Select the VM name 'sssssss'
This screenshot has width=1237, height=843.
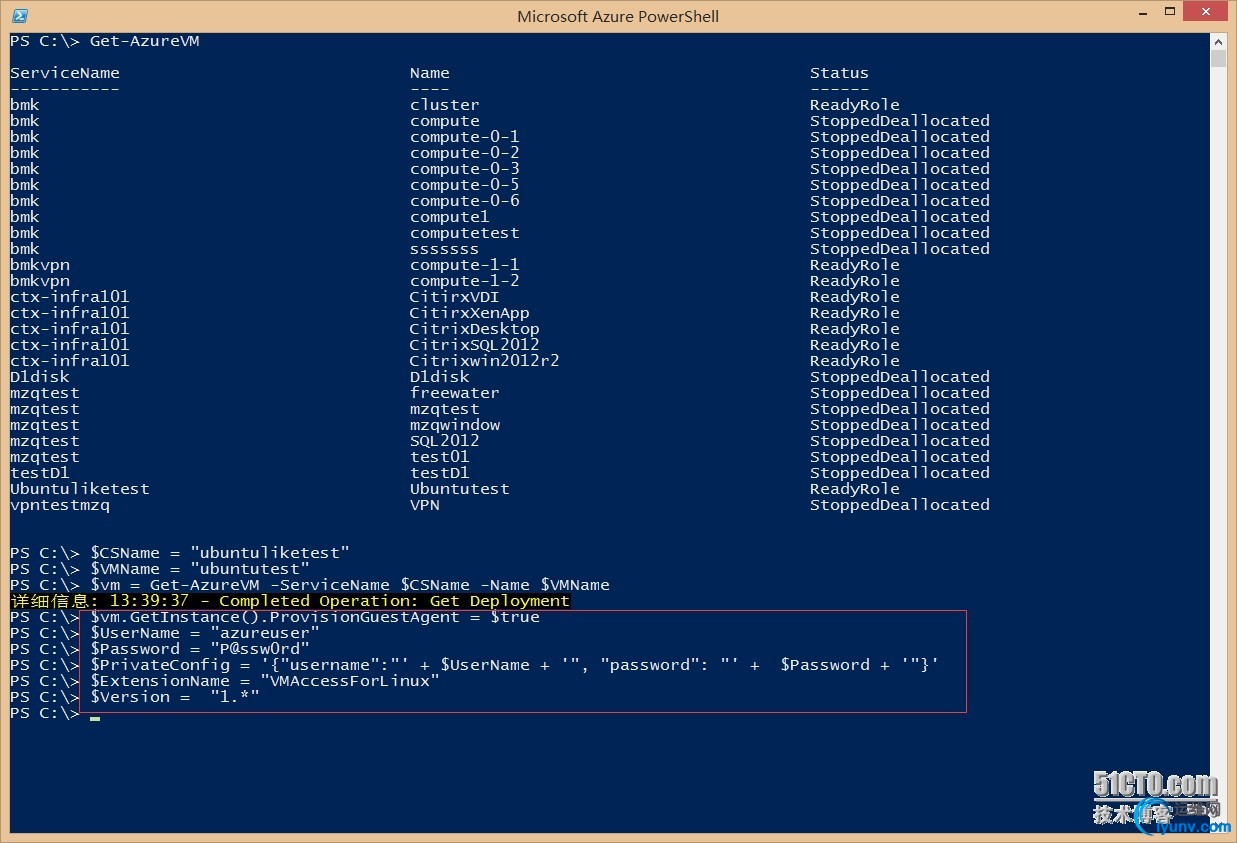click(x=445, y=249)
